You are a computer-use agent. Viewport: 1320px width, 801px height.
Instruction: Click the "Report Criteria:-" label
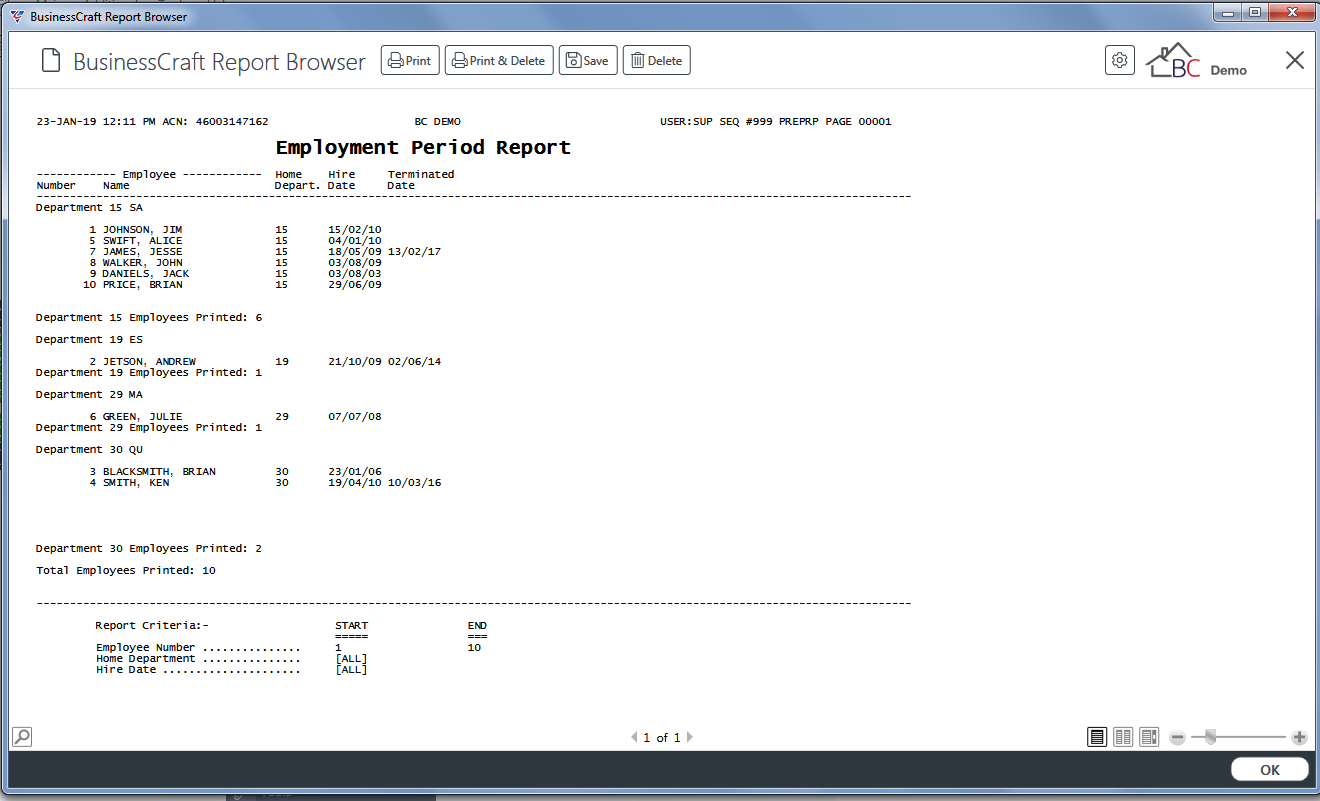pyautogui.click(x=152, y=626)
